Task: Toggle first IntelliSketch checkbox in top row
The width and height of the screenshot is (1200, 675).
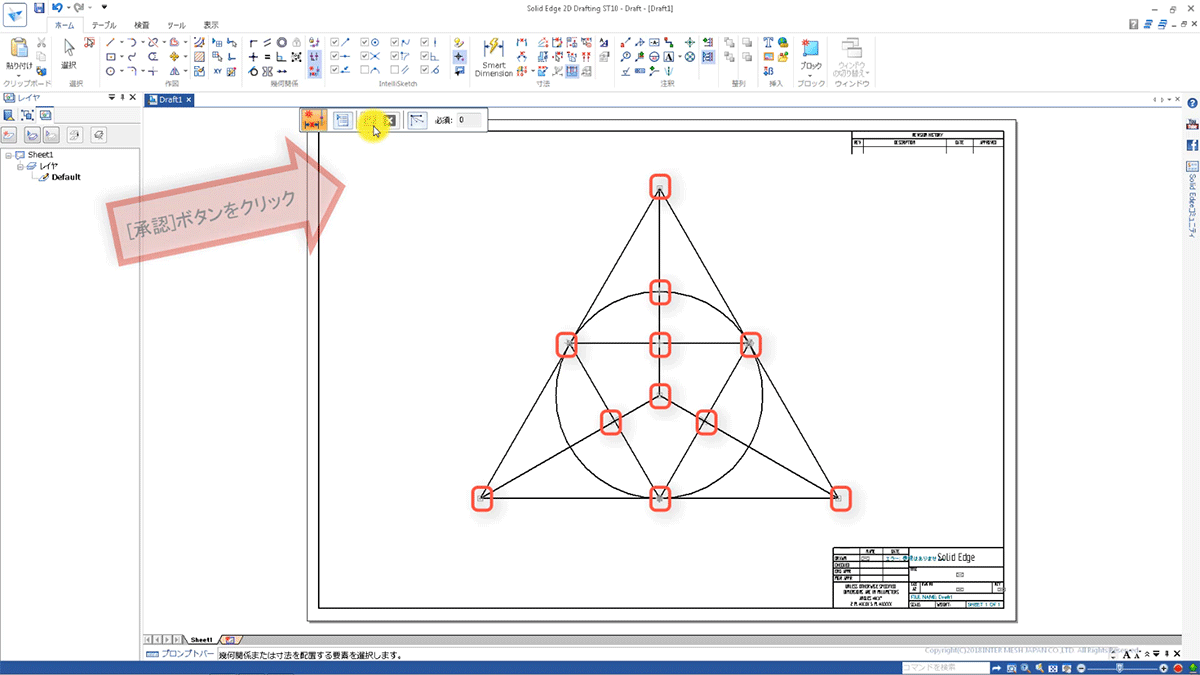Action: coord(335,43)
